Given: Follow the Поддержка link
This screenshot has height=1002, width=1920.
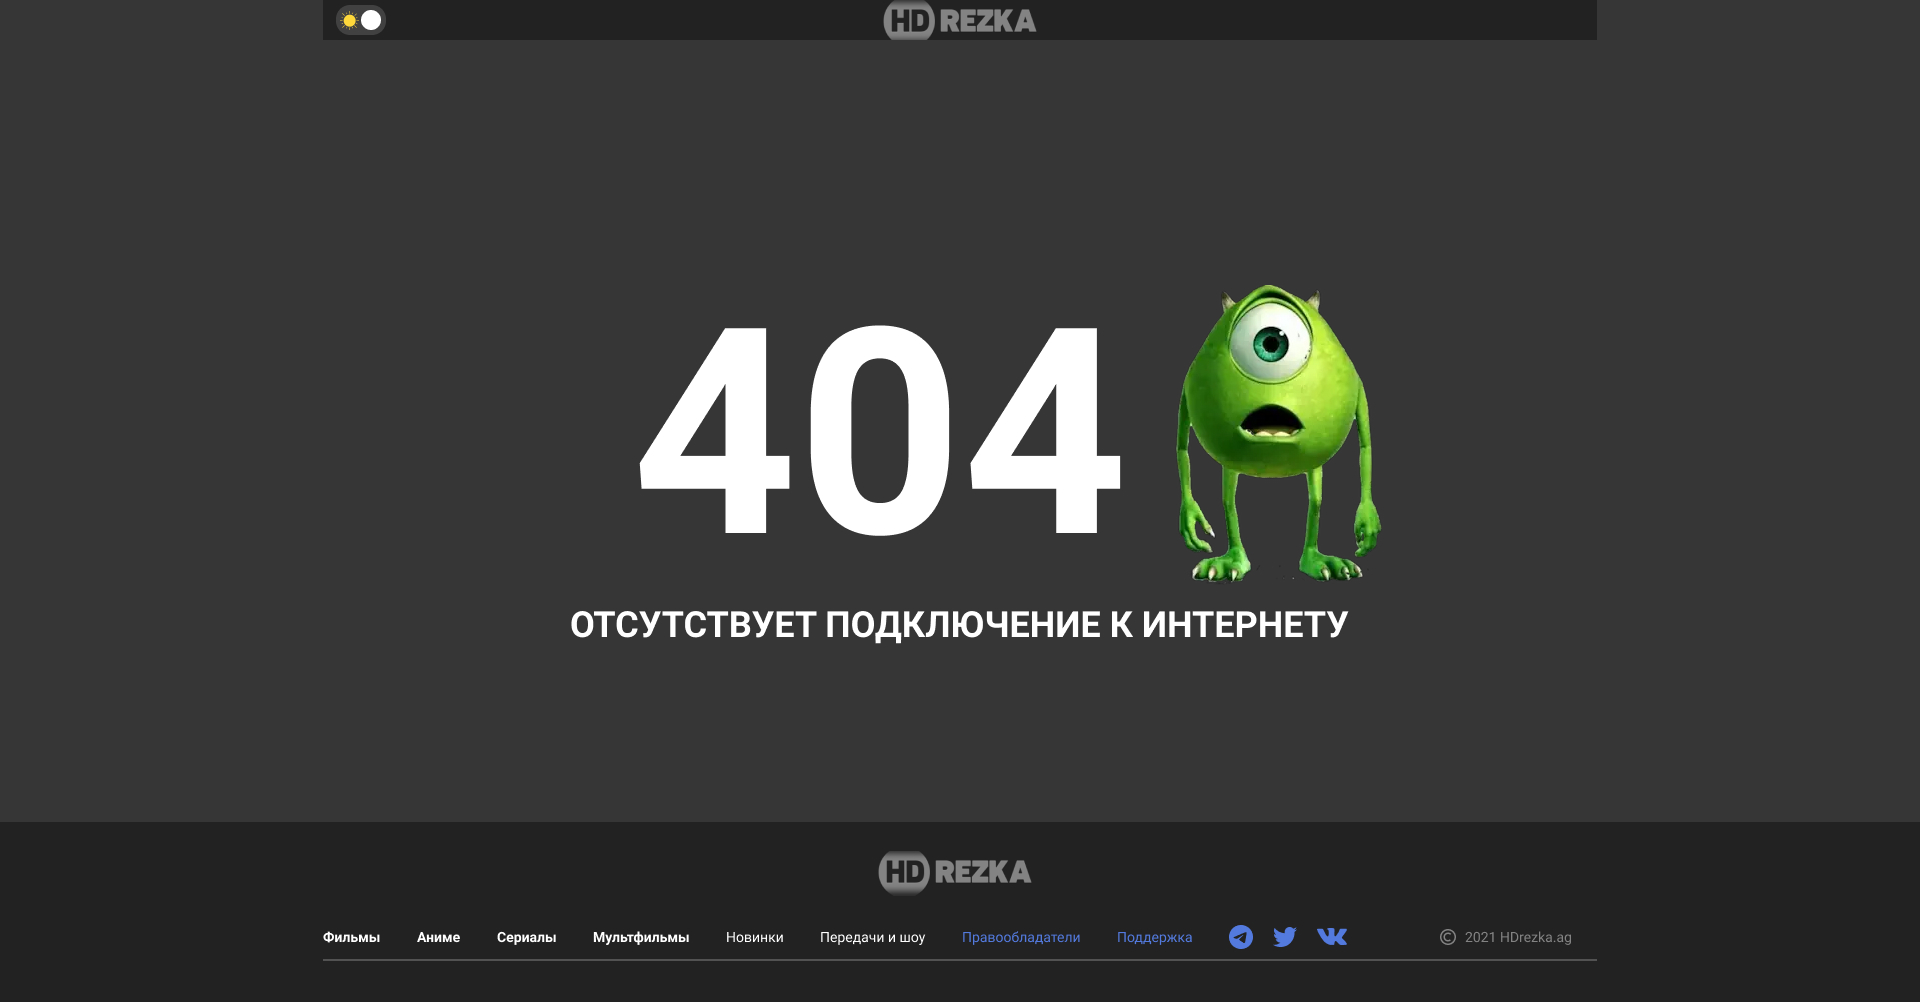Looking at the screenshot, I should pyautogui.click(x=1154, y=937).
